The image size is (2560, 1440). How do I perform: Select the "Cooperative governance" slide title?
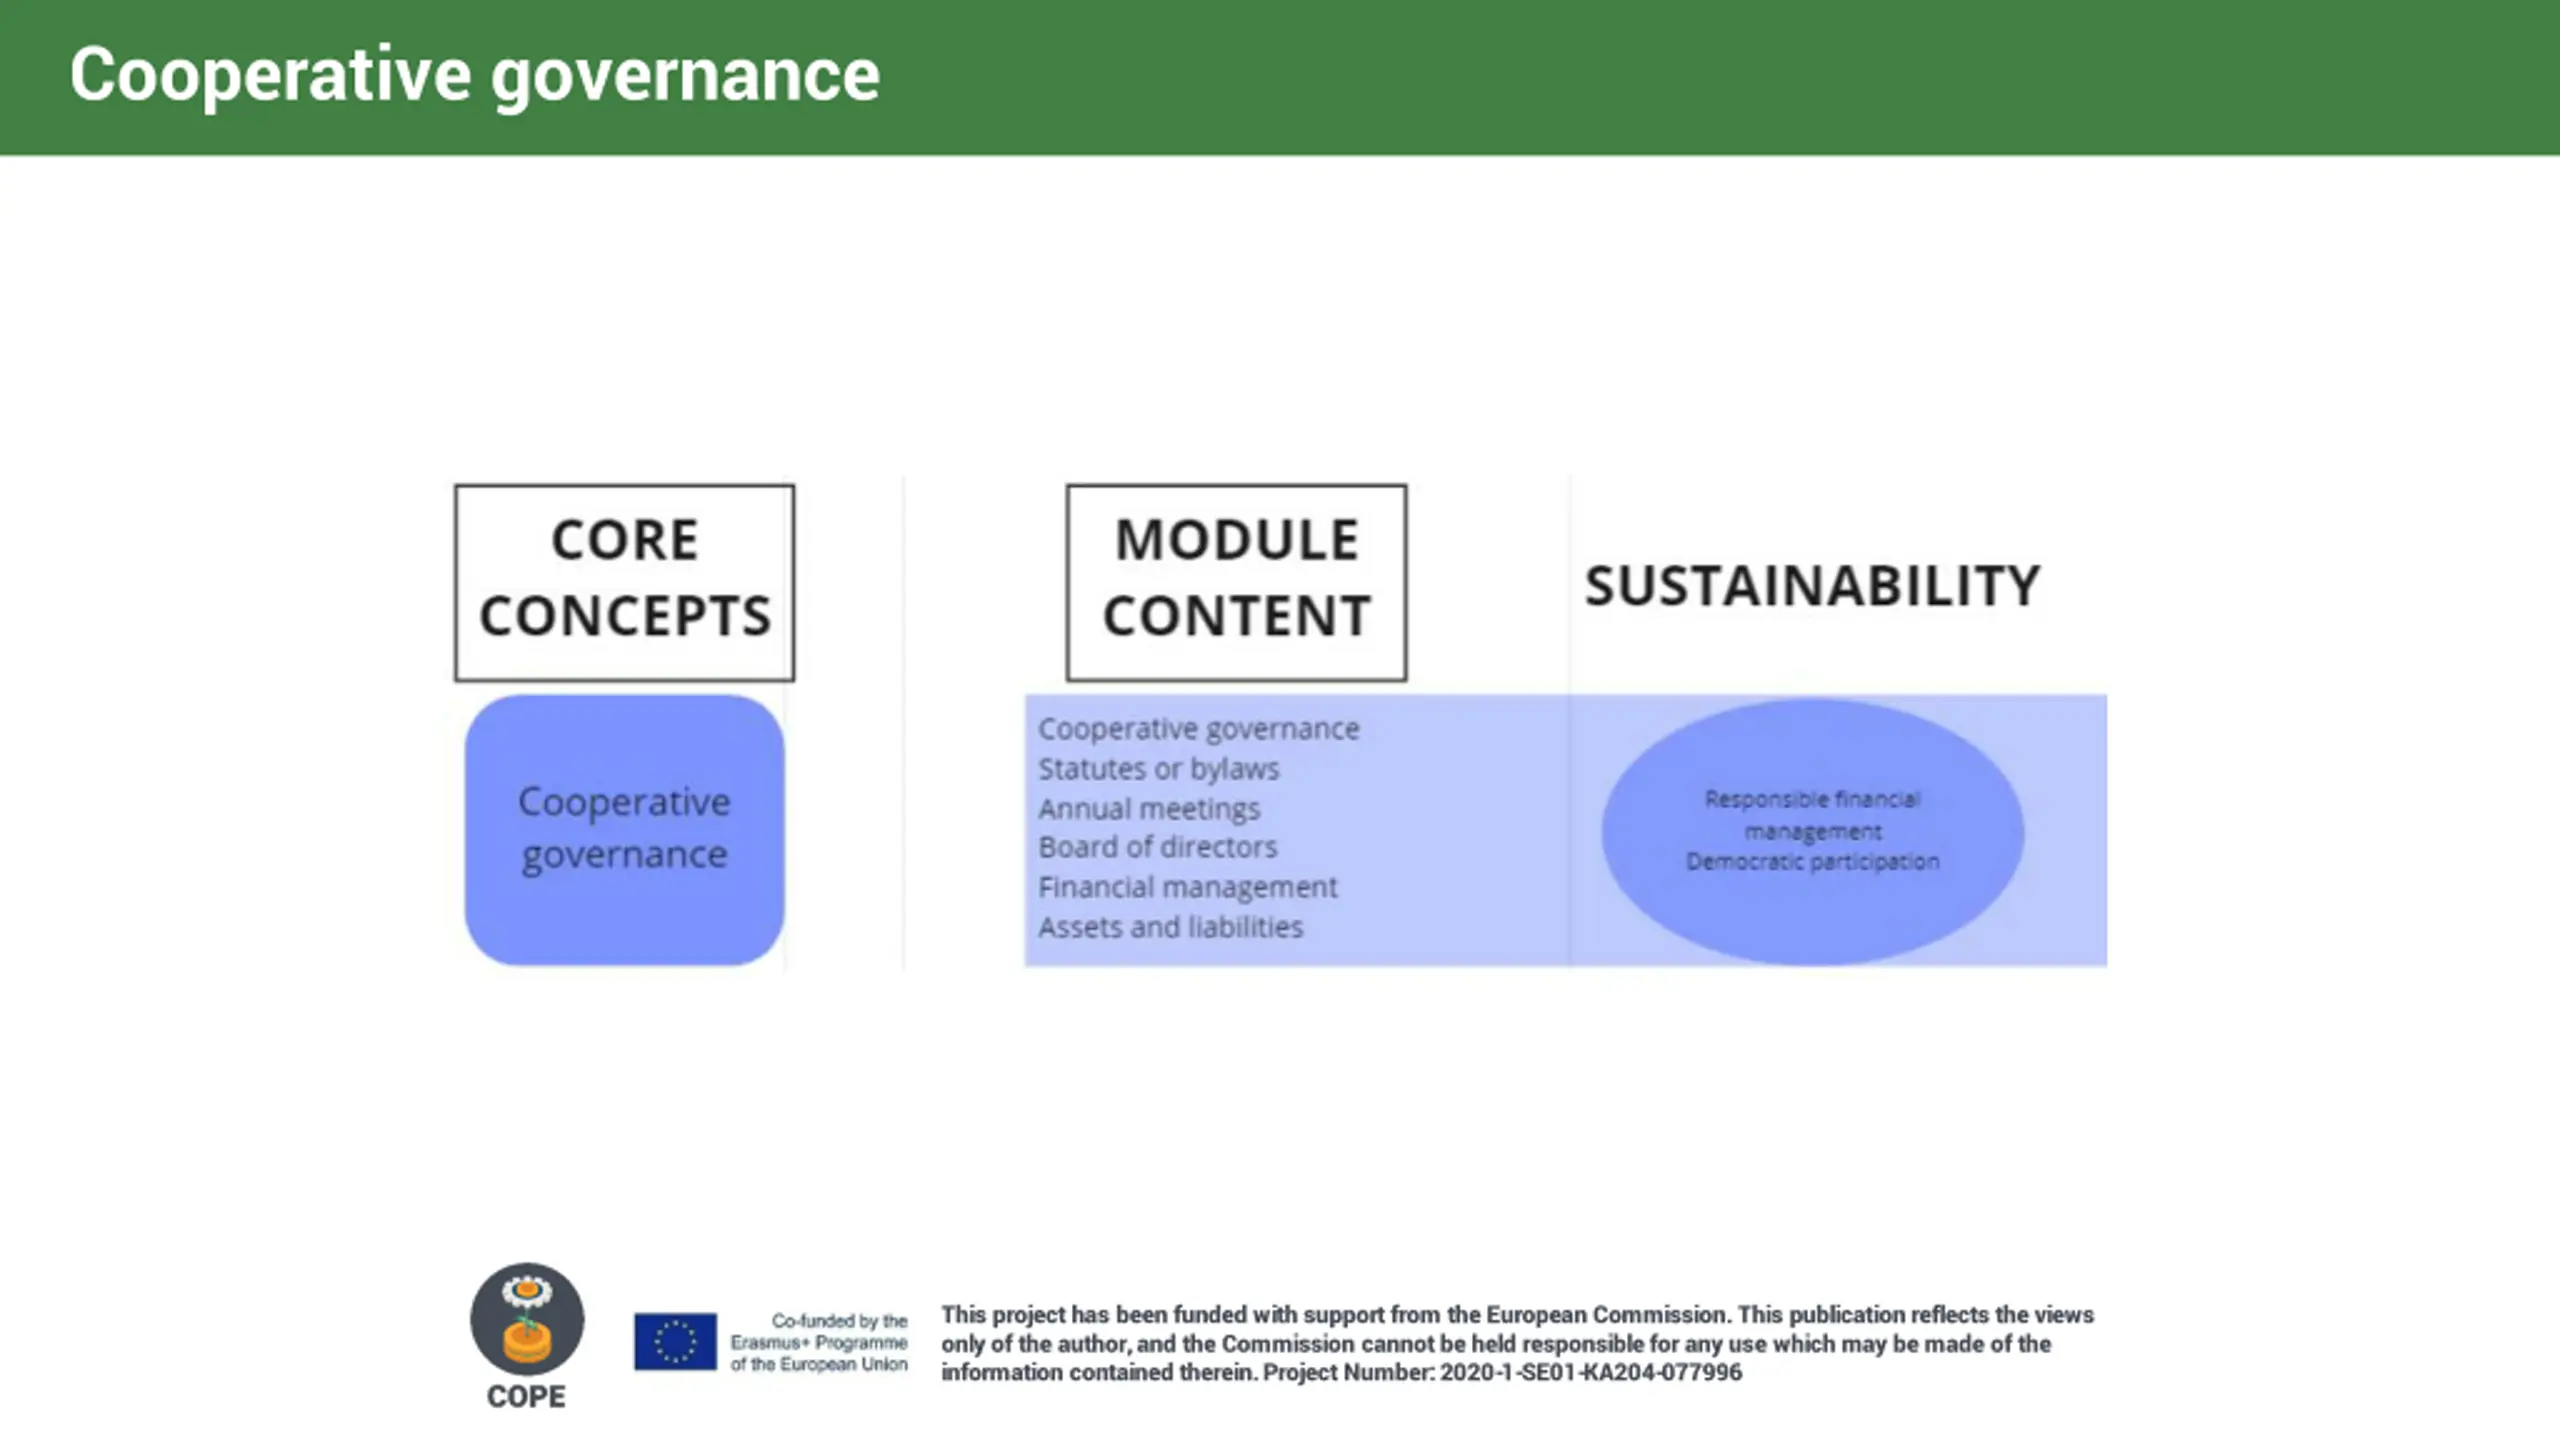(474, 75)
